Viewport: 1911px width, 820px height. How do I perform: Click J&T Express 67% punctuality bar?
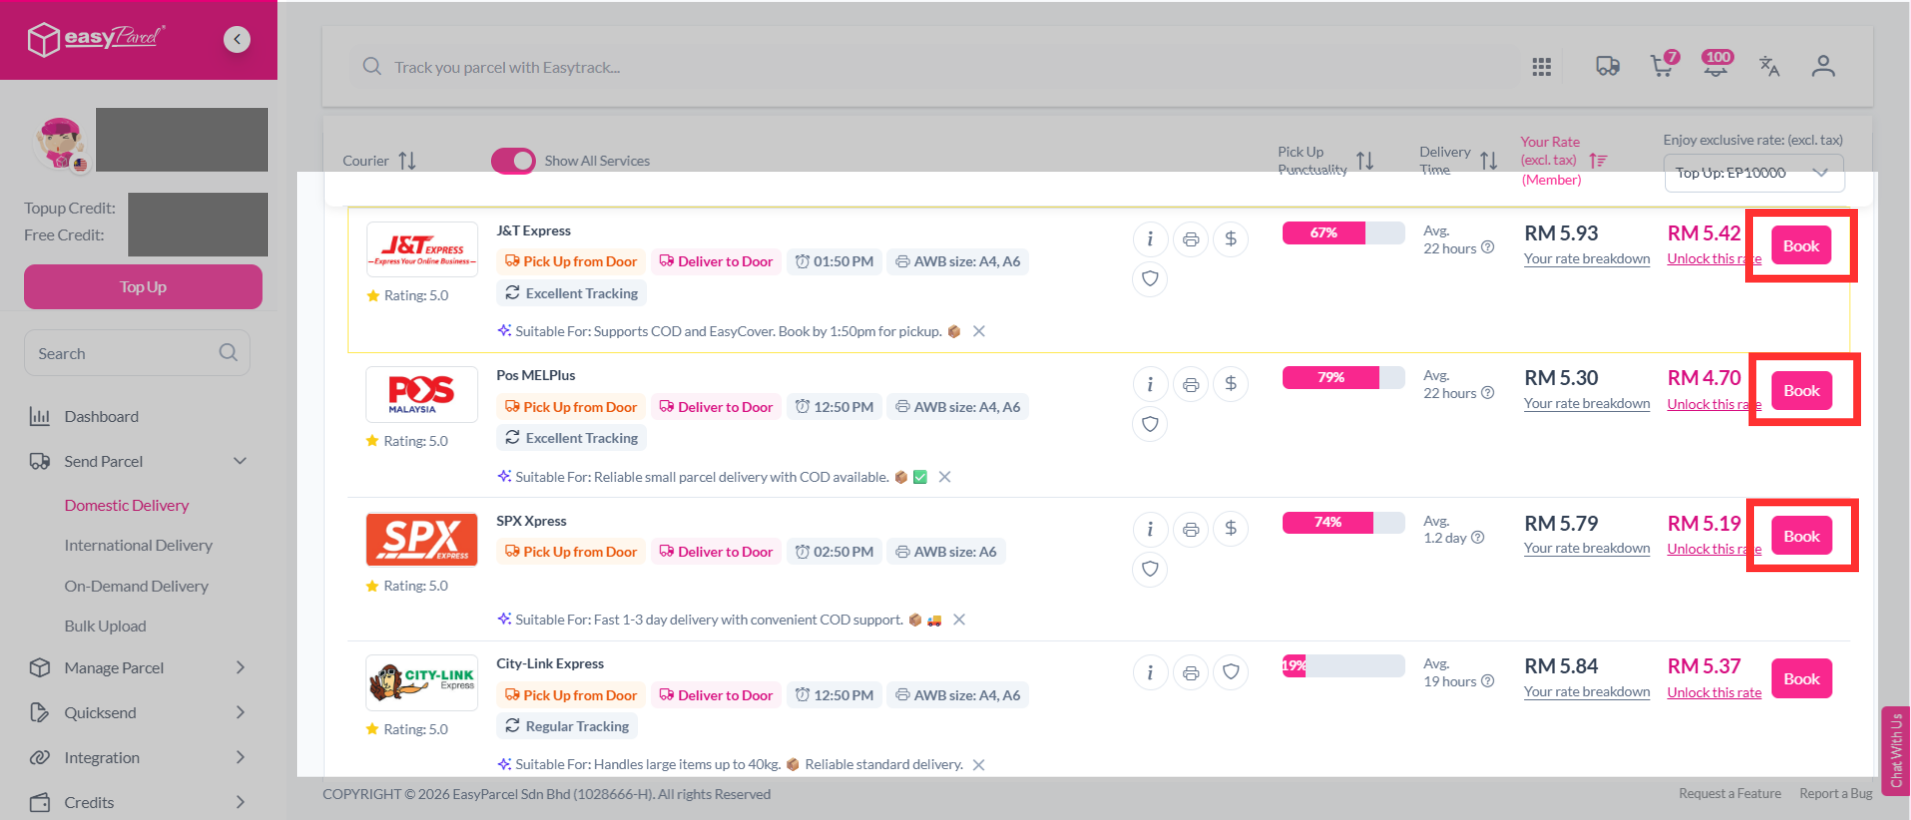pyautogui.click(x=1343, y=233)
